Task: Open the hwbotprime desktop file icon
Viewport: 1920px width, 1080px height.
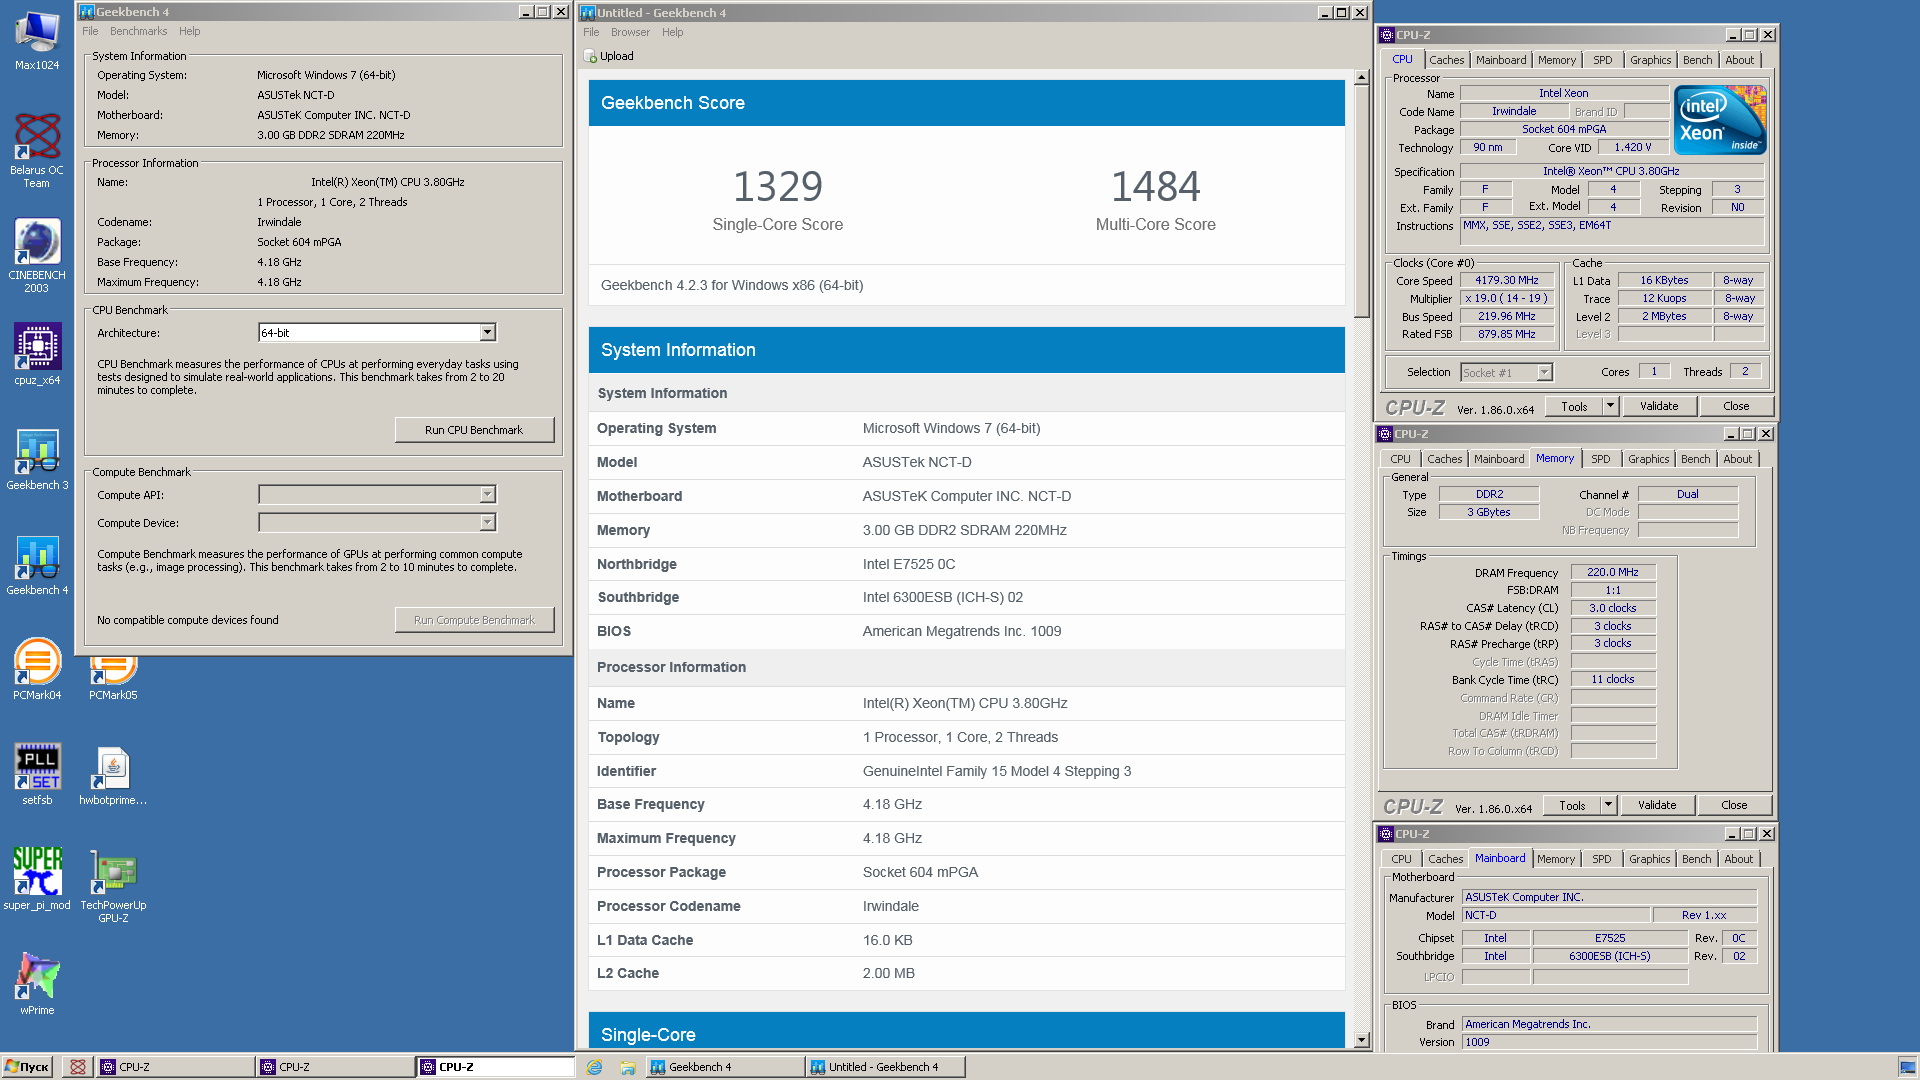Action: click(x=113, y=774)
